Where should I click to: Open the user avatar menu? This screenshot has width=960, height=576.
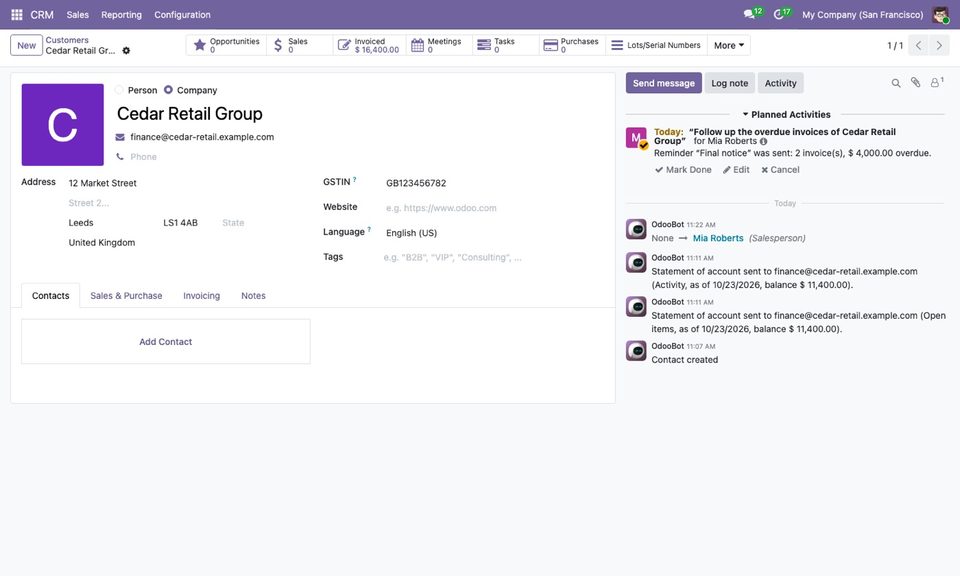coord(940,15)
